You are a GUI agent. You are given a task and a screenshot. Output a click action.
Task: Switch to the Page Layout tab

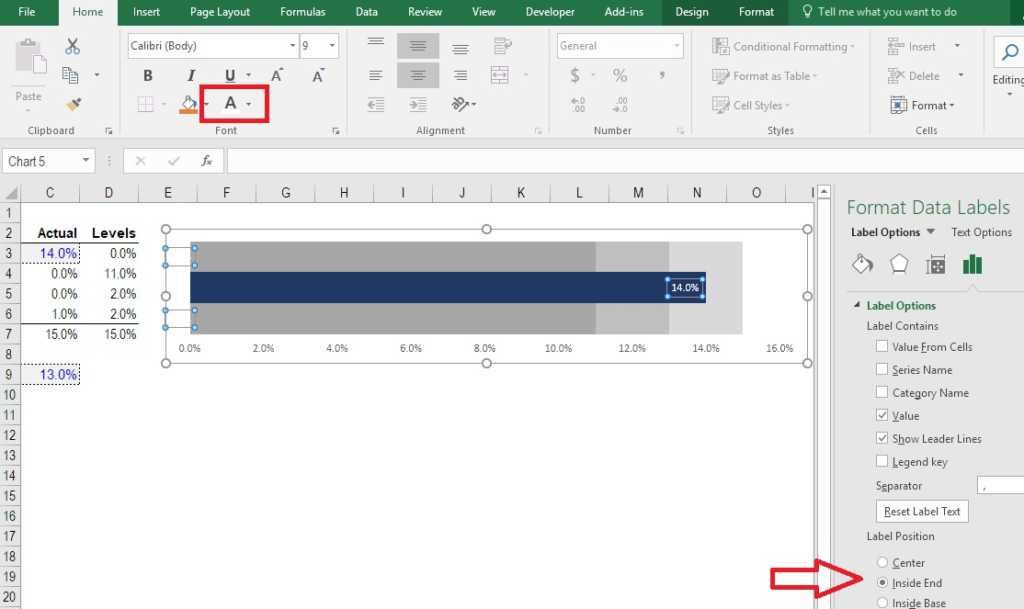pyautogui.click(x=219, y=12)
